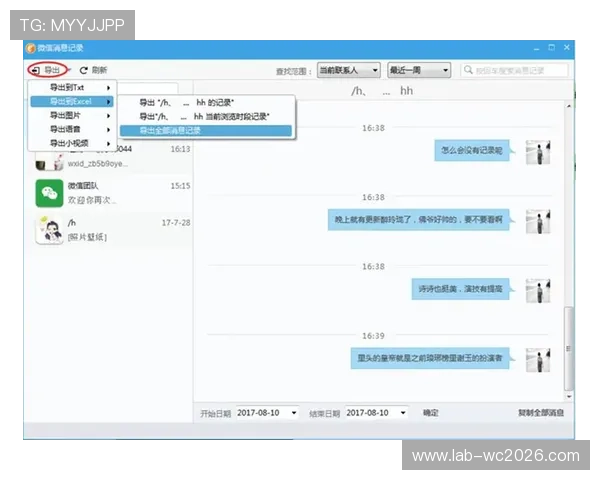Expand arrow next to 导出到Txt
600x480 pixels.
click(x=109, y=88)
